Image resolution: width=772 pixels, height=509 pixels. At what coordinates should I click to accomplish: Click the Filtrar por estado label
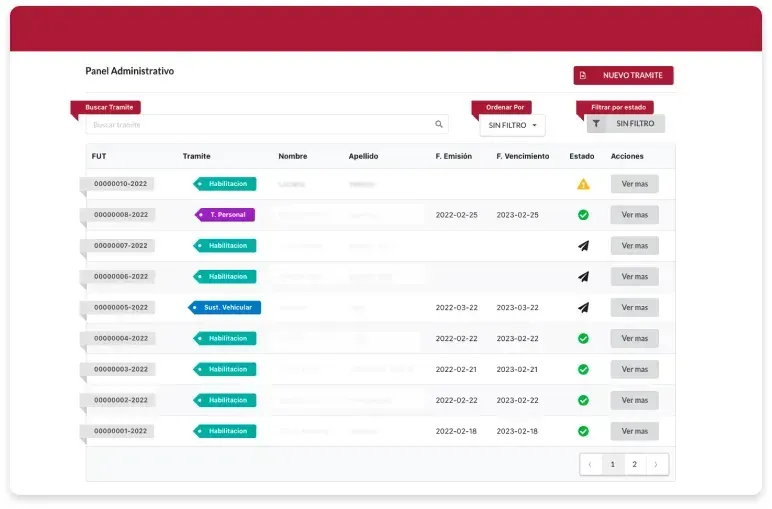(x=618, y=107)
